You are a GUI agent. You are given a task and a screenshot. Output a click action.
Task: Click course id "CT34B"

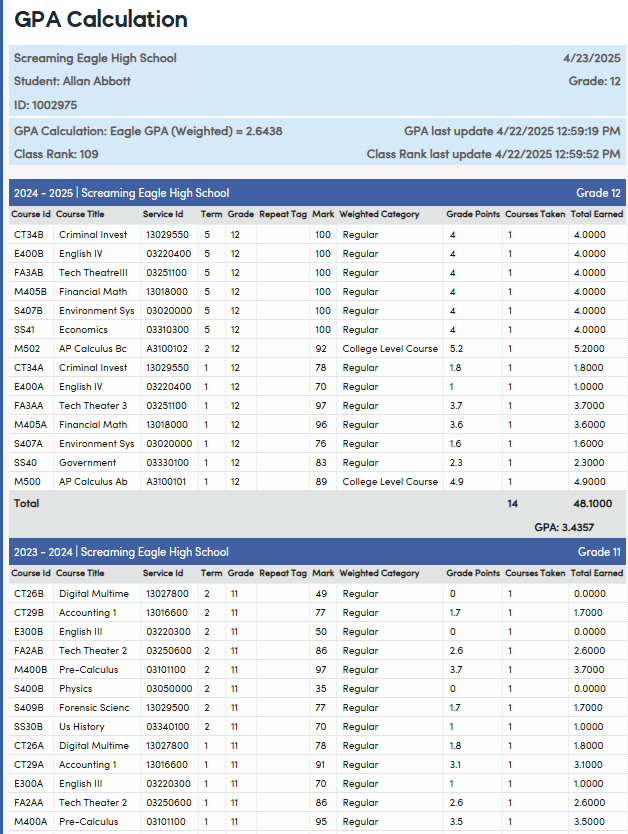coord(29,235)
